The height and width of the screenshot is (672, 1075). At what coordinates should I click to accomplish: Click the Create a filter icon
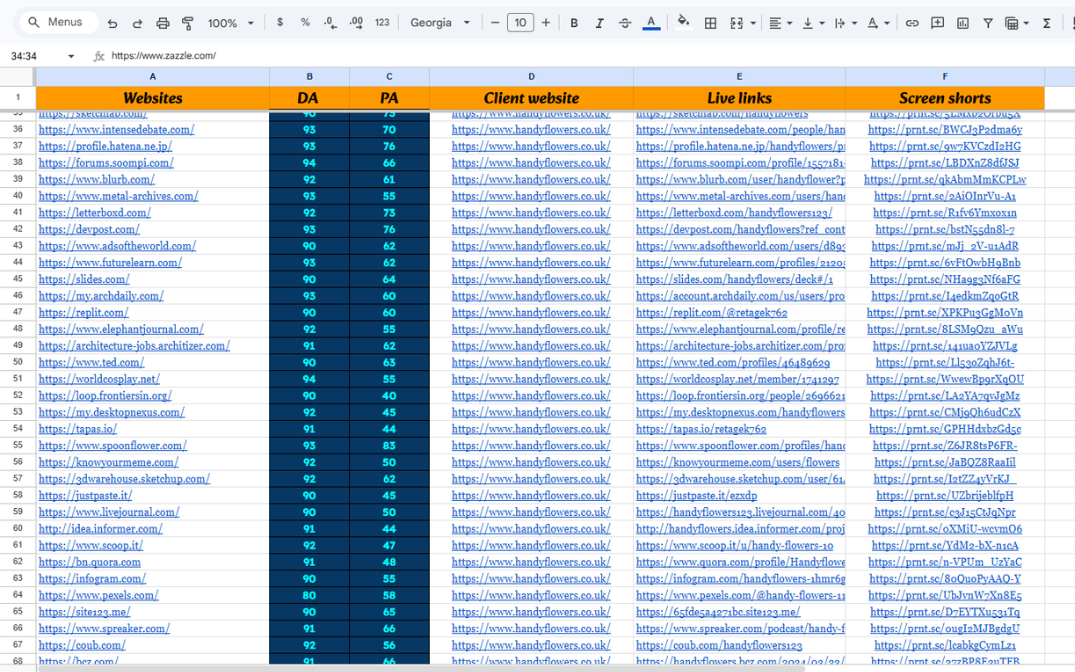coord(987,23)
